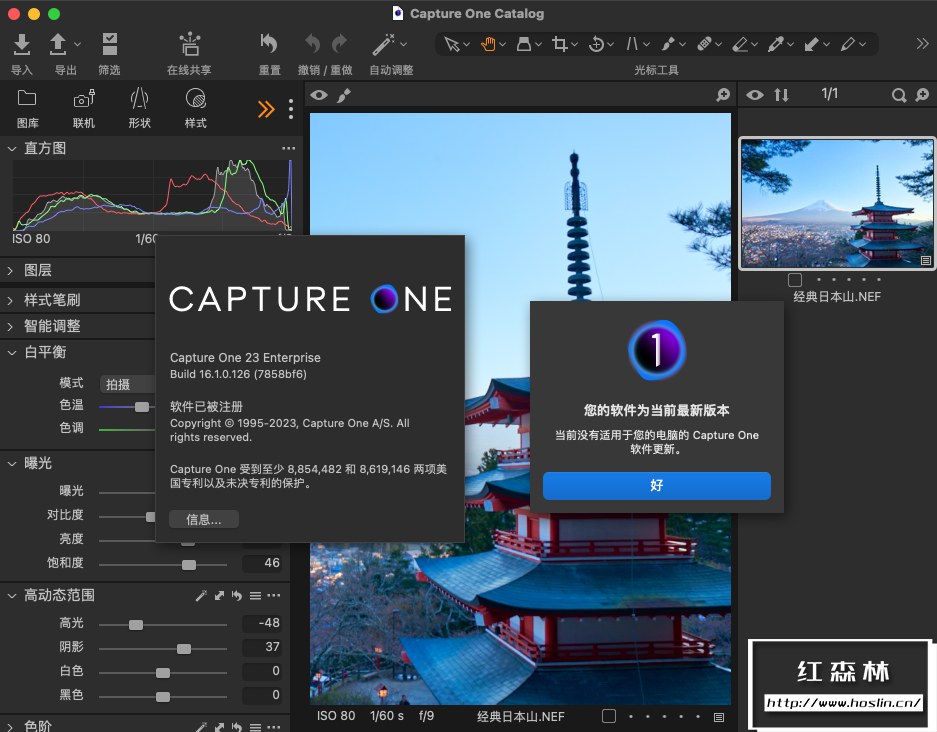Click the Info (信息...) button
This screenshot has height=732, width=937.
tap(203, 519)
